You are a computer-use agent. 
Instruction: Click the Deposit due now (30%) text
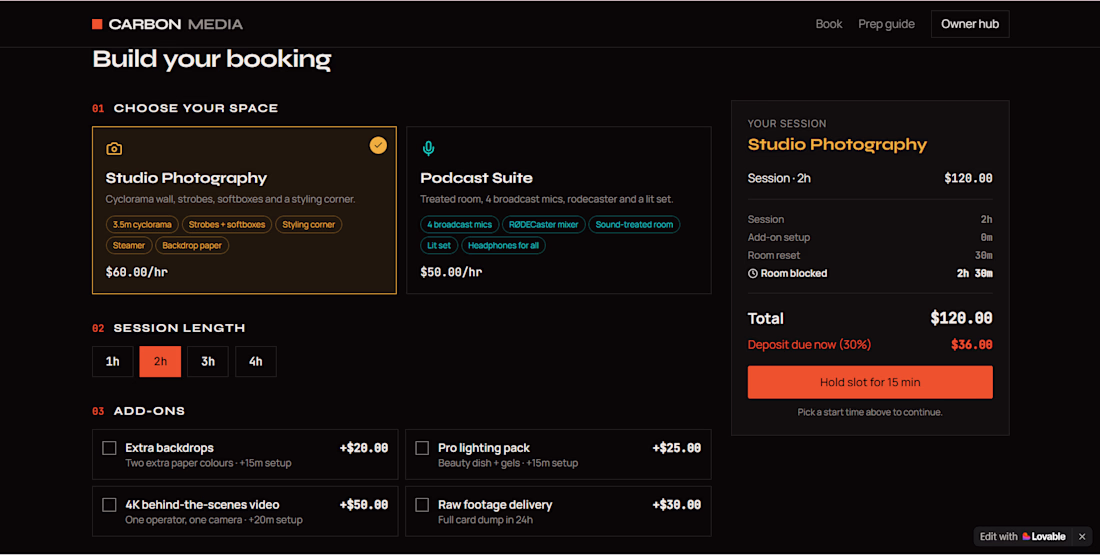tap(809, 345)
